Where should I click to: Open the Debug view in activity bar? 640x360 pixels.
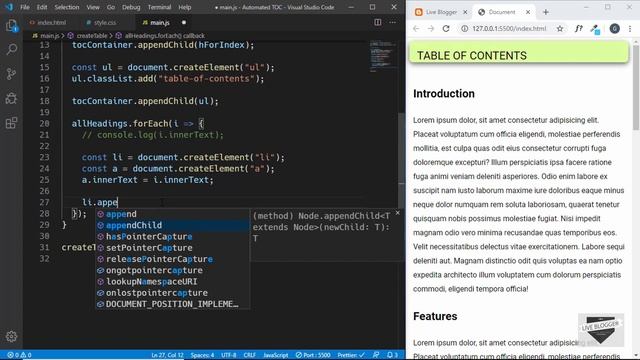11,98
